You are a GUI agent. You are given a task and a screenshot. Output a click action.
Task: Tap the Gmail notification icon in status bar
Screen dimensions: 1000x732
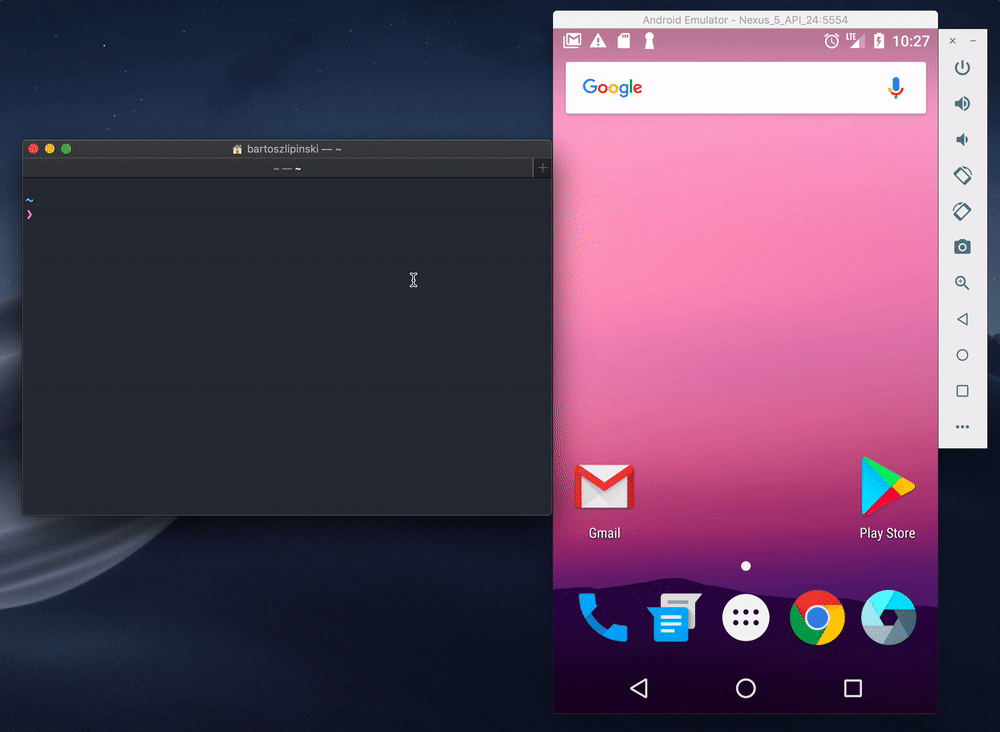click(572, 41)
